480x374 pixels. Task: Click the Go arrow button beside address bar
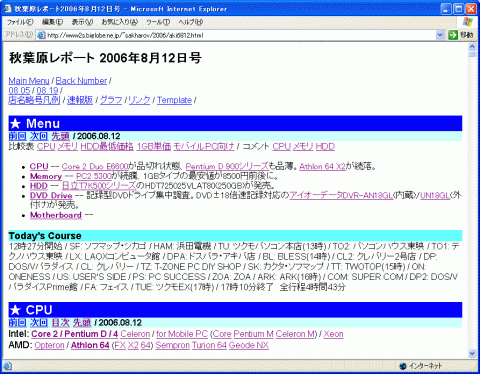[x=453, y=35]
